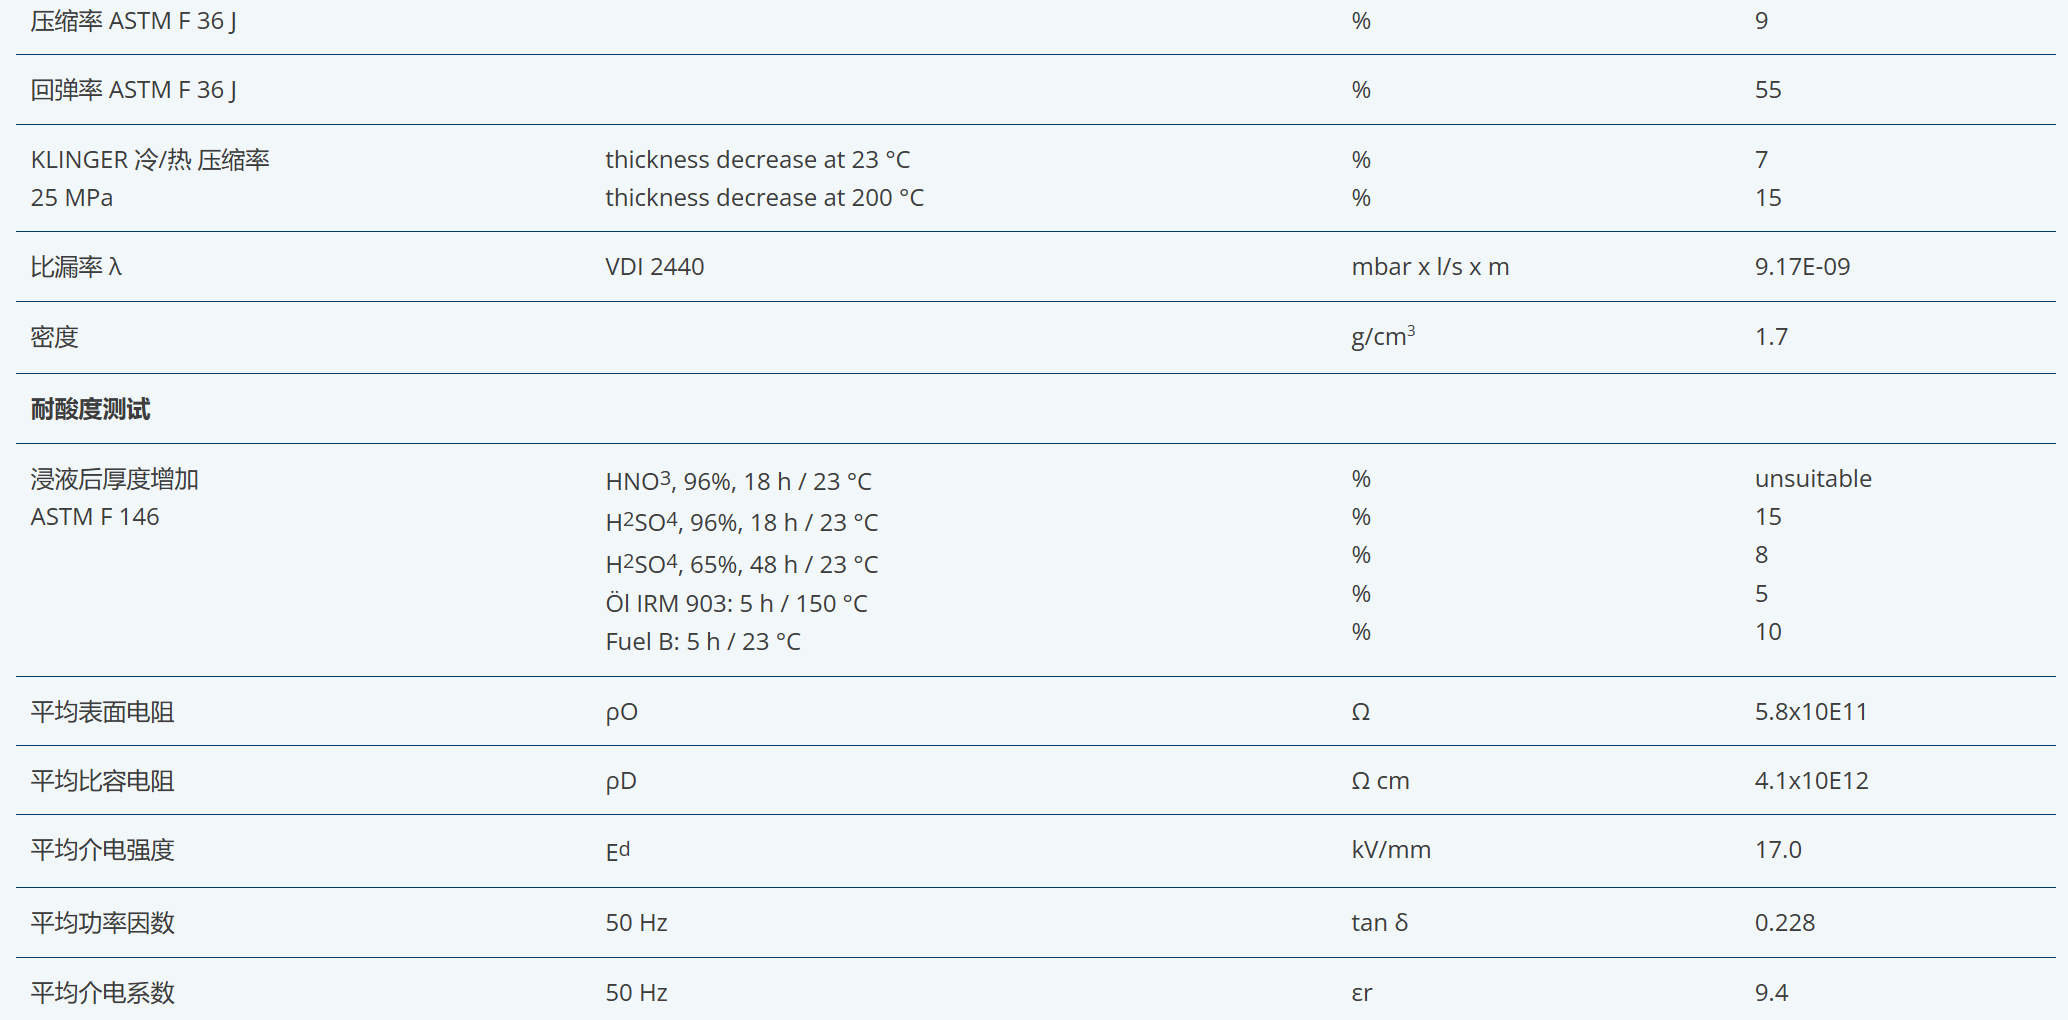Click 'thickness decrease at 200 °C' text

coord(764,198)
